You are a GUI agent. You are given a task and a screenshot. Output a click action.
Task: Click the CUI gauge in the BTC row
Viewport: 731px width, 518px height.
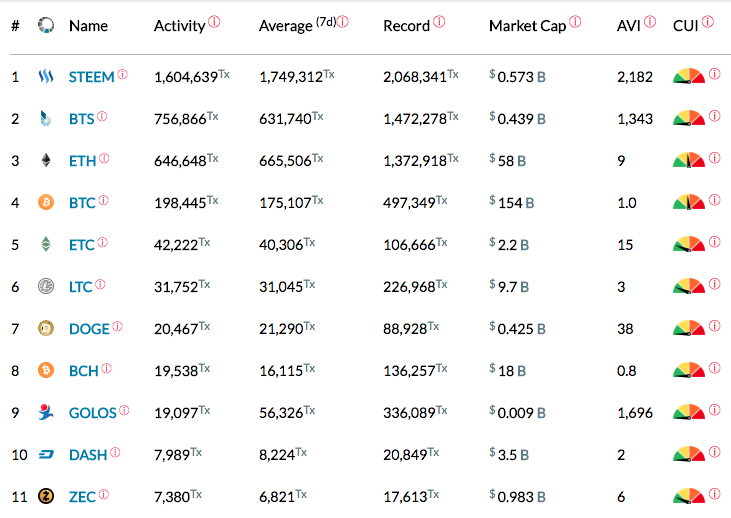[689, 202]
